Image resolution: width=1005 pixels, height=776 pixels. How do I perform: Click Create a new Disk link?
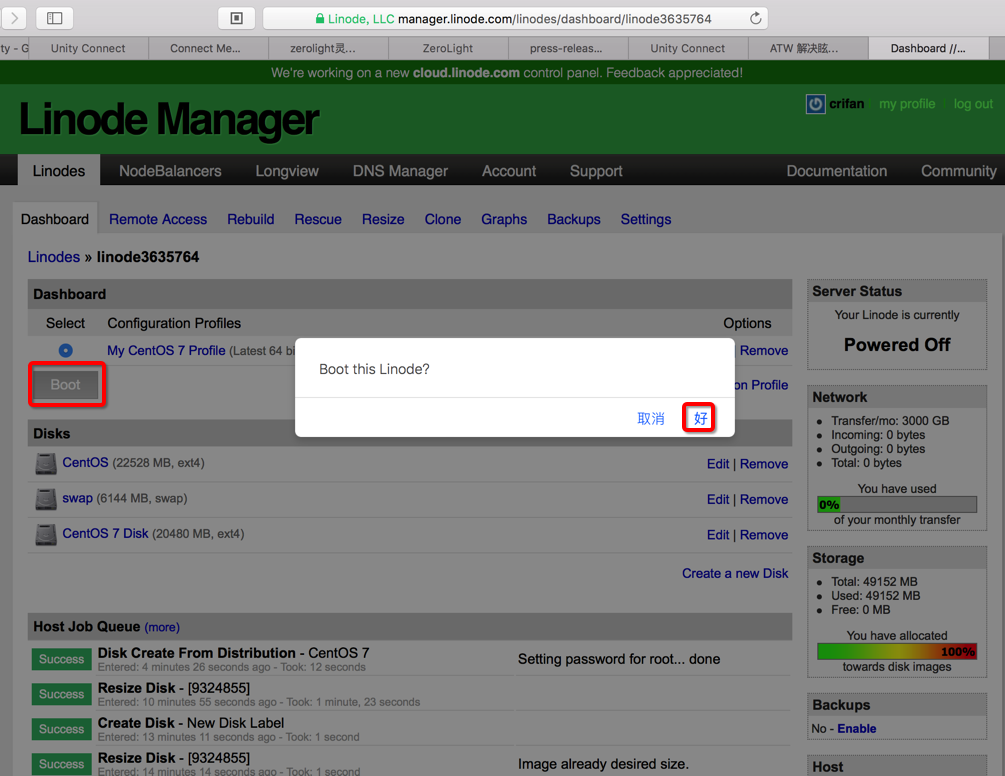pyautogui.click(x=735, y=574)
